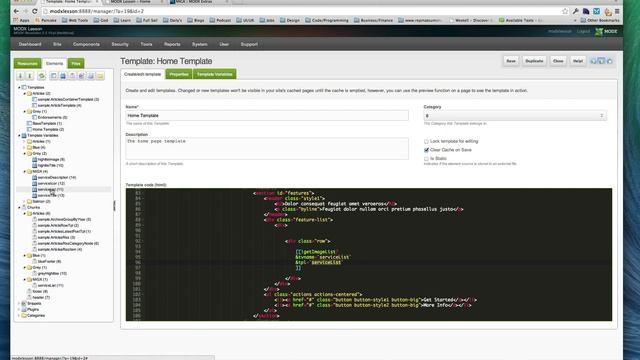
Task: Open the Category dropdown
Action: pos(515,116)
